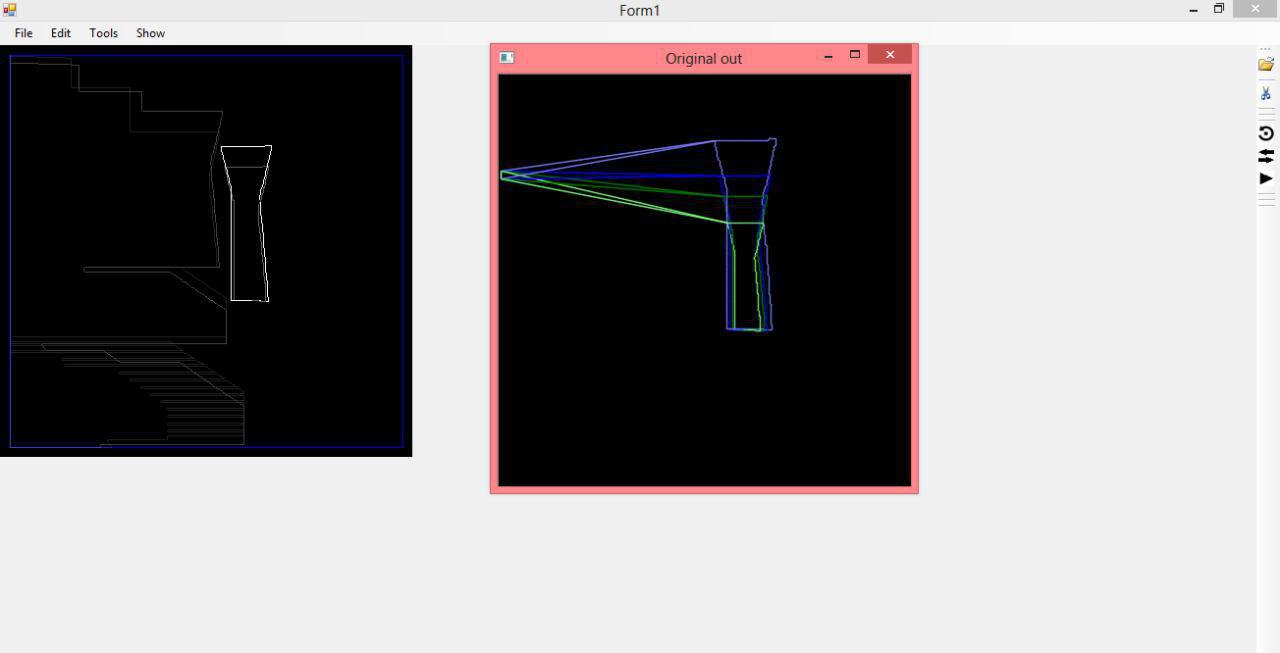Maximize the Original out window
The image size is (1280, 653).
tap(855, 55)
